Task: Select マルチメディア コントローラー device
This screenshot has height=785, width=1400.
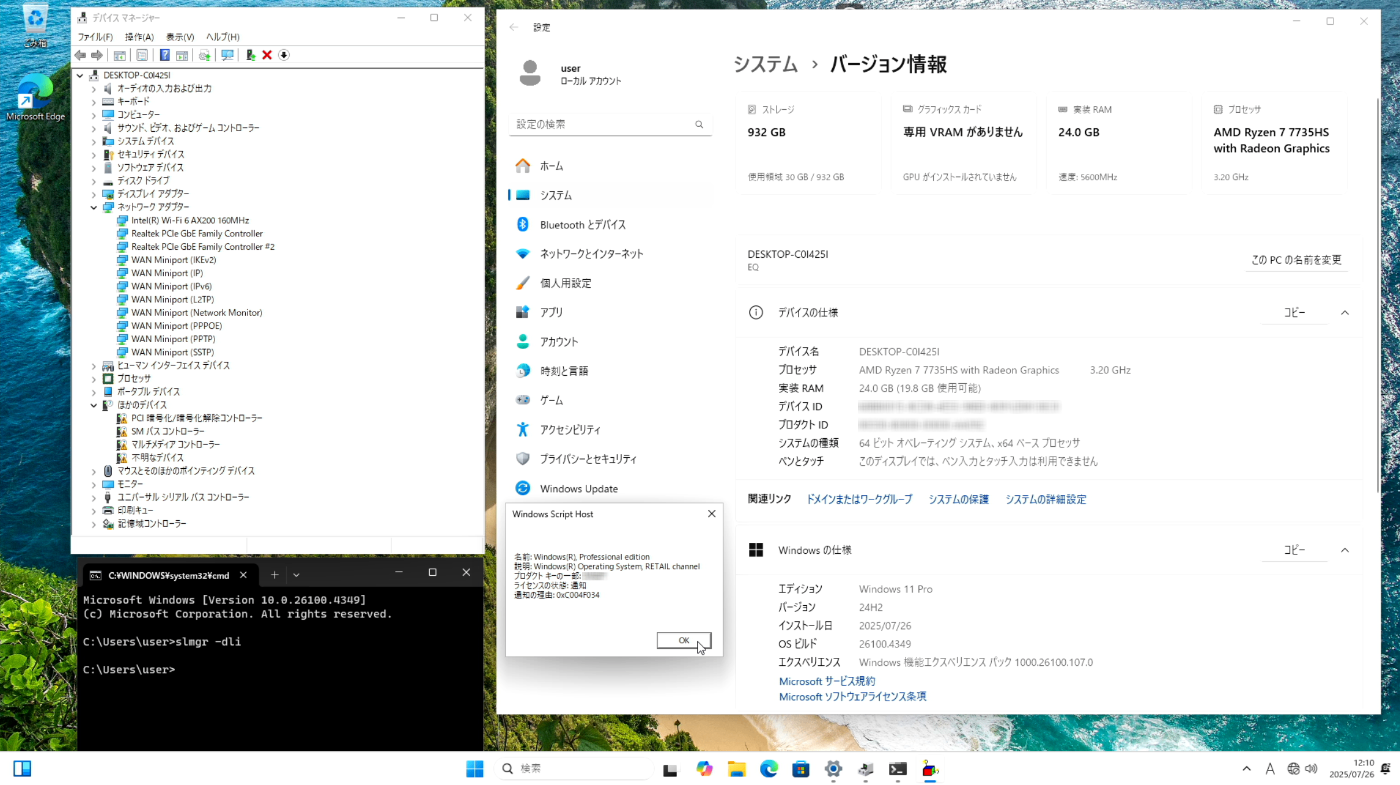Action: pos(176,444)
